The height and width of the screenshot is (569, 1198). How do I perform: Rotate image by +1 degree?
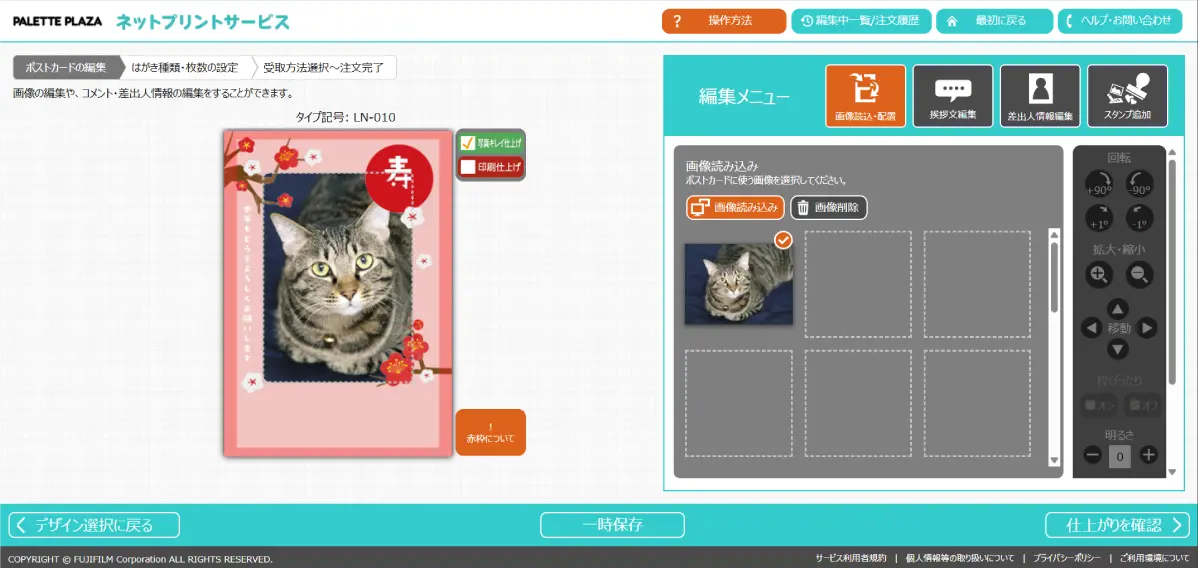[1098, 218]
